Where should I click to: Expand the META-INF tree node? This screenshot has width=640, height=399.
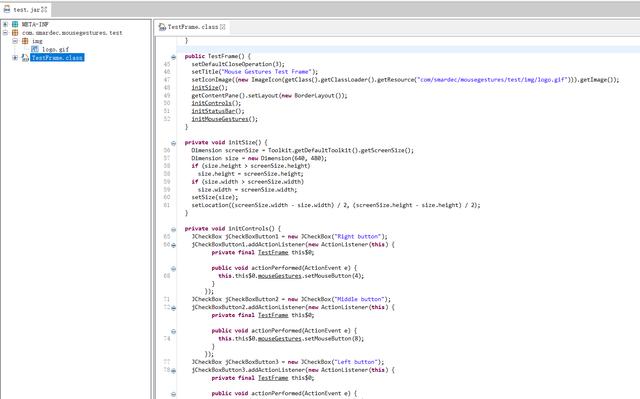(5, 24)
